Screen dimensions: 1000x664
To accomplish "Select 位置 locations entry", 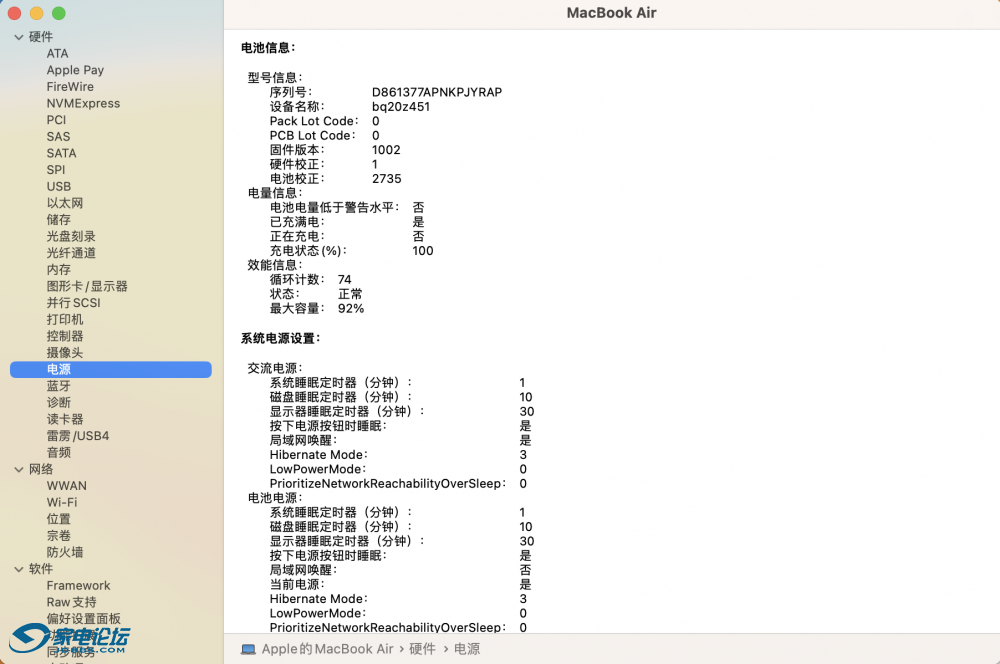I will tap(59, 519).
